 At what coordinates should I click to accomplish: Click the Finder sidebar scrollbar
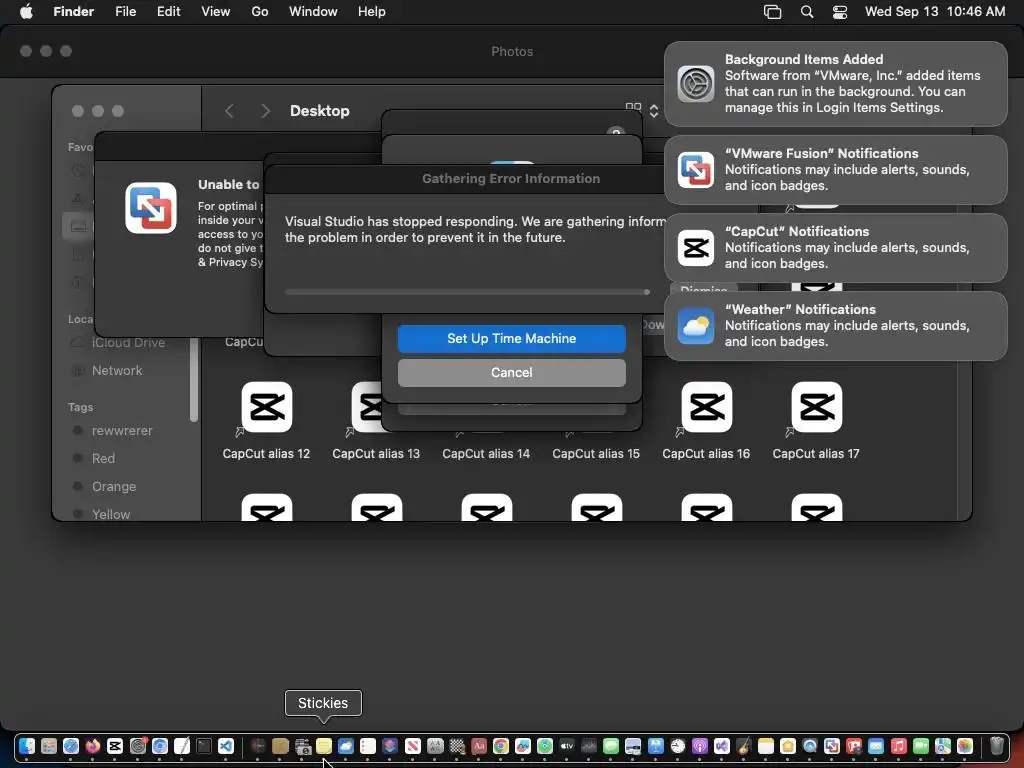pyautogui.click(x=193, y=380)
